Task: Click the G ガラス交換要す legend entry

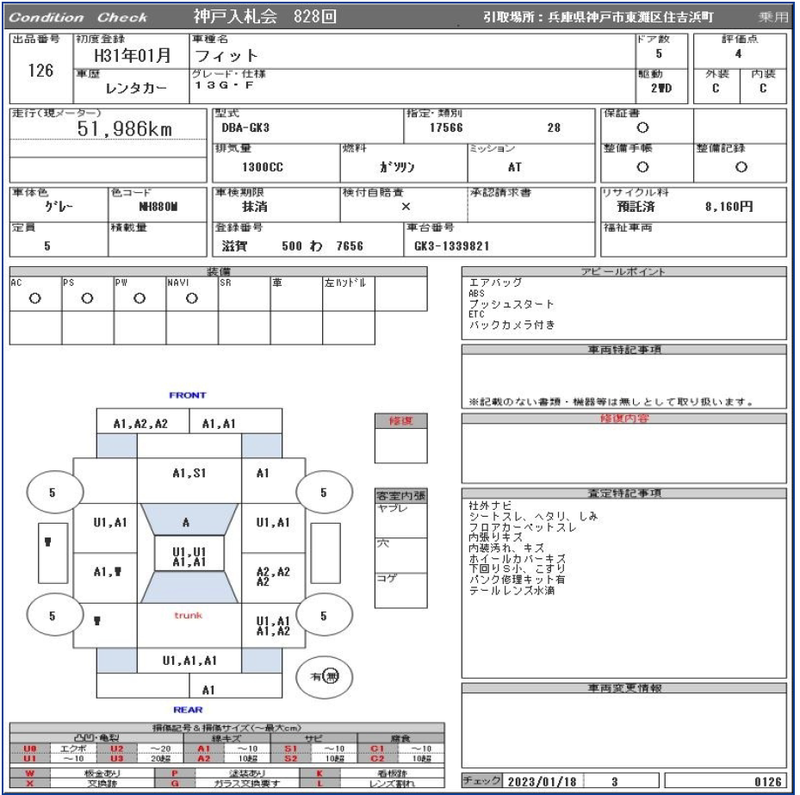Action: tap(227, 783)
